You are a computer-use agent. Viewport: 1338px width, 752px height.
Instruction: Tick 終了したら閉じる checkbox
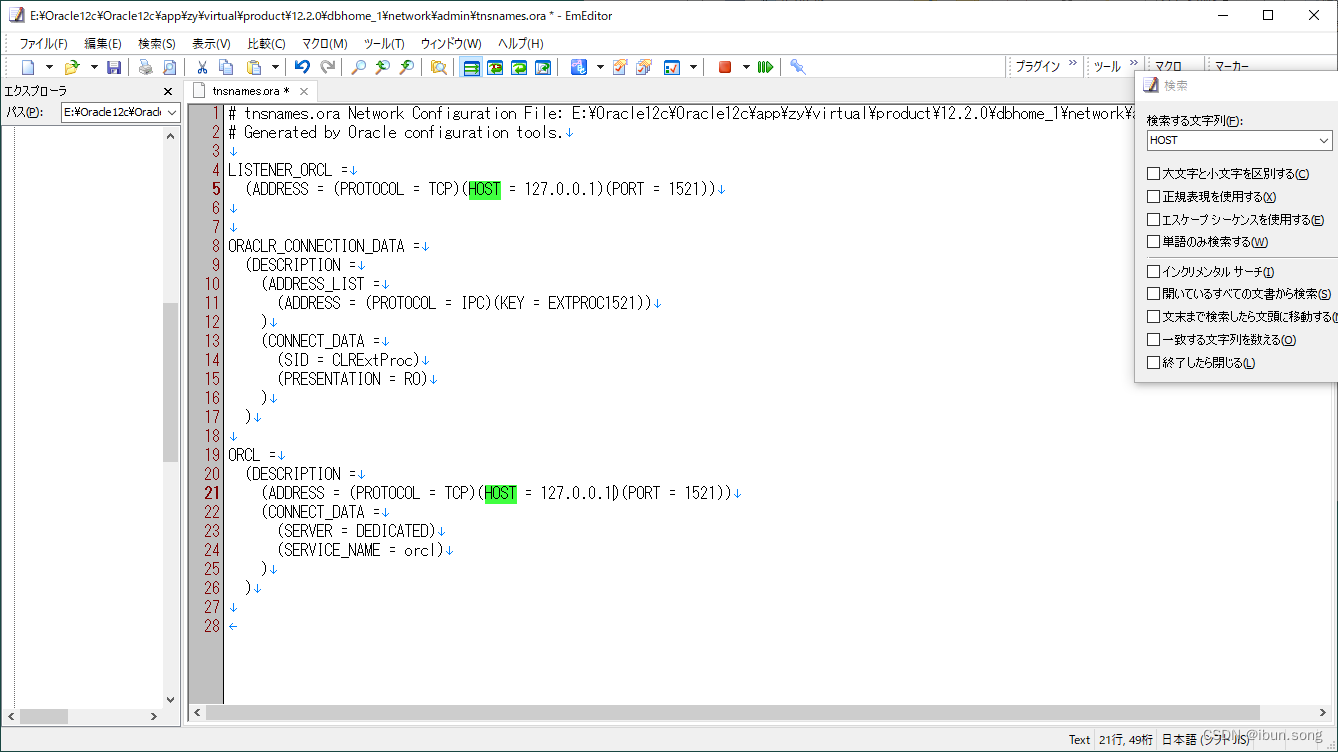(1154, 363)
